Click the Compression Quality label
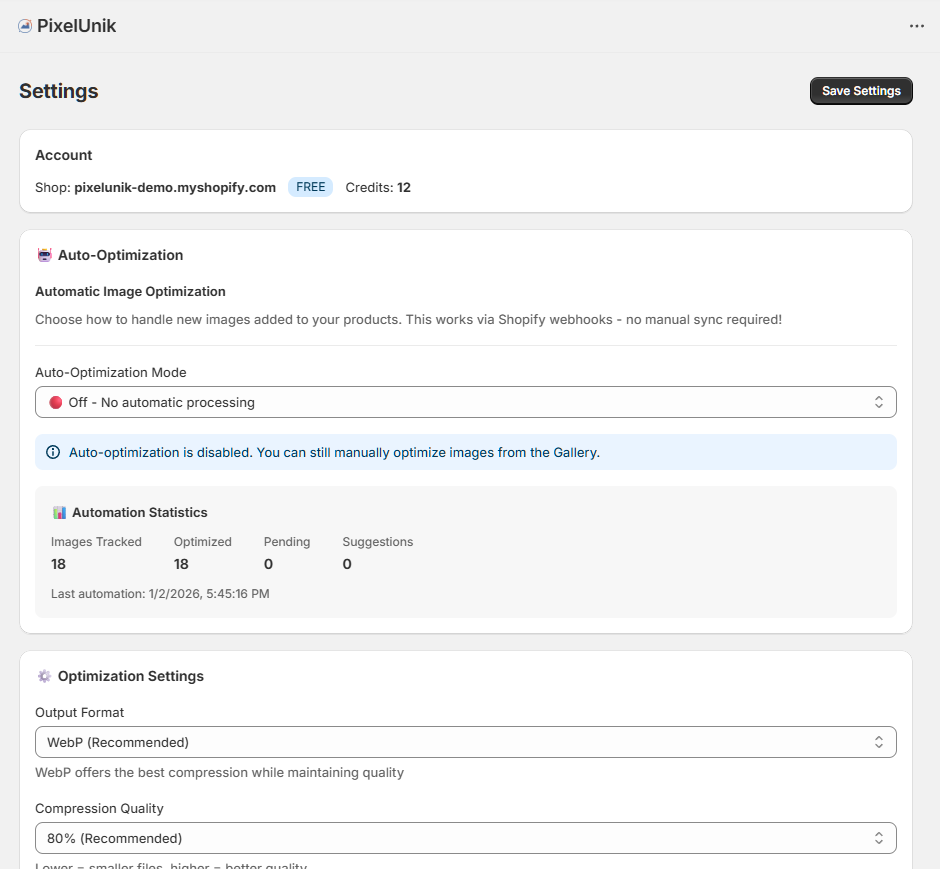Viewport: 940px width, 869px height. [x=100, y=808]
